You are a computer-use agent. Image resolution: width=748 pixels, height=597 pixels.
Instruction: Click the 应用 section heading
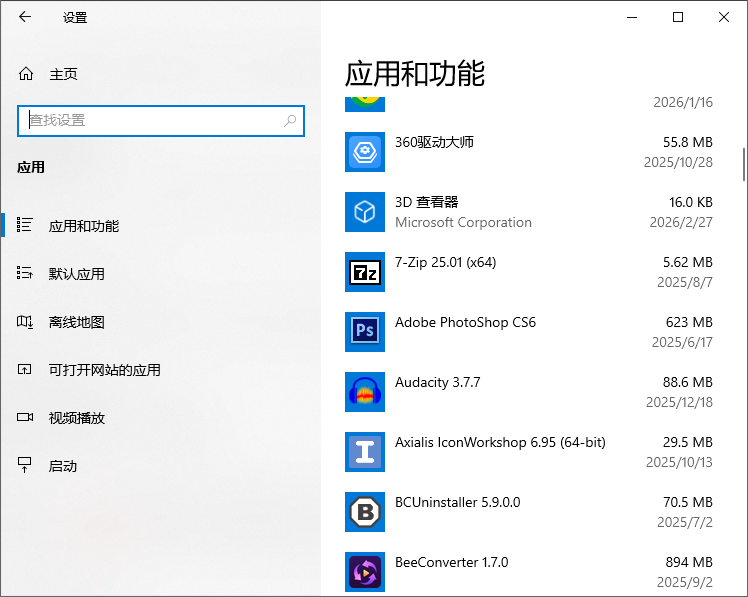tap(31, 168)
